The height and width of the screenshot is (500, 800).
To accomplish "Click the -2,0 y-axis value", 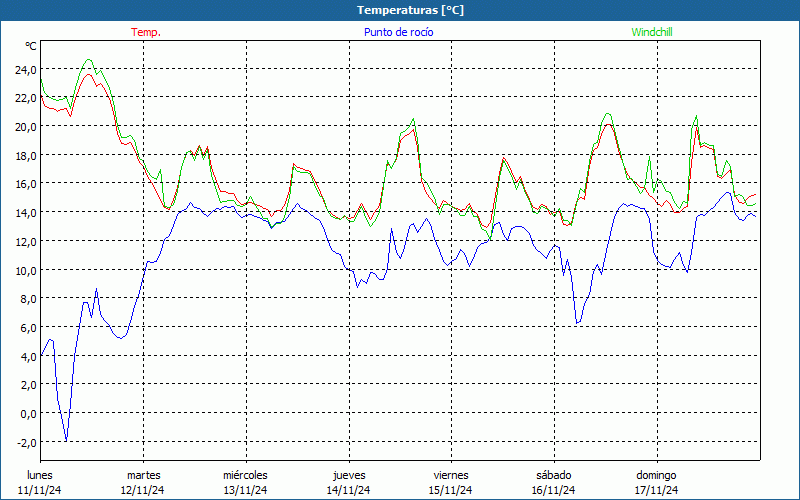I will coord(27,443).
